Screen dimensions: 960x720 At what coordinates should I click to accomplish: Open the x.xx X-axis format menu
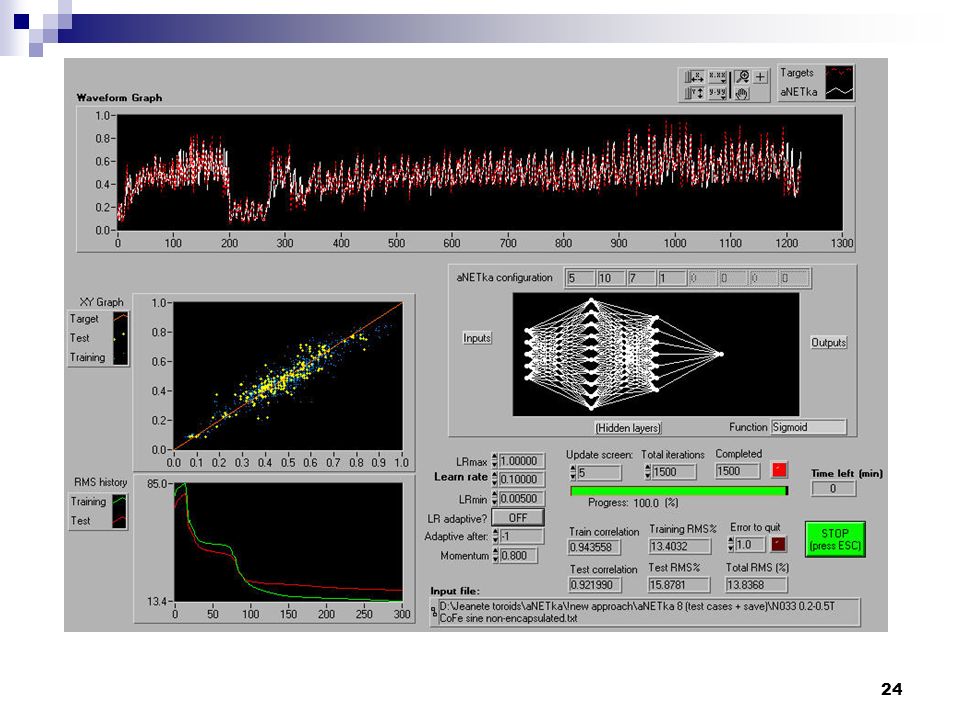tap(717, 77)
